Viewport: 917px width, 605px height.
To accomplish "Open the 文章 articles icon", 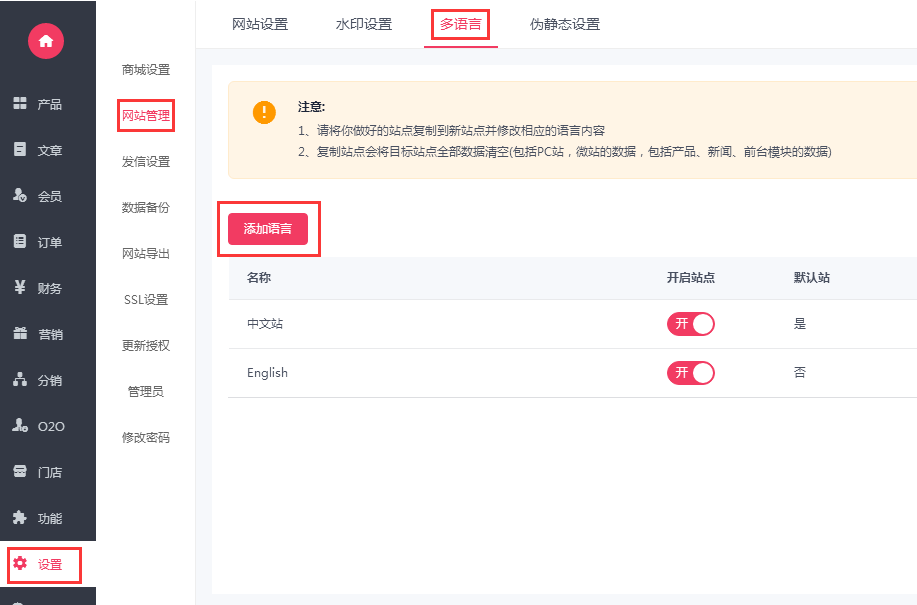I will [20, 149].
